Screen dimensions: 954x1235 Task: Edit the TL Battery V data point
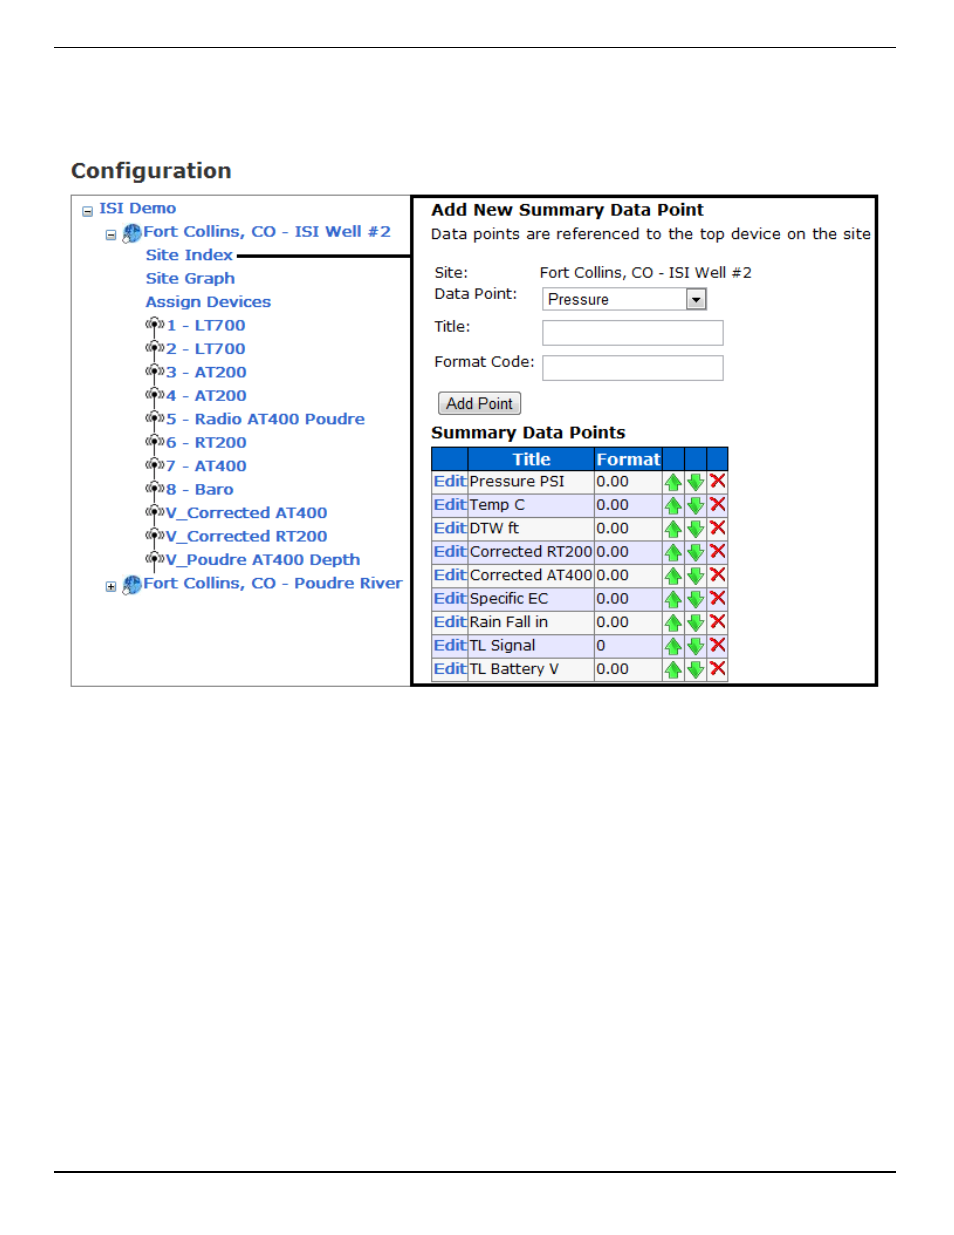click(450, 669)
